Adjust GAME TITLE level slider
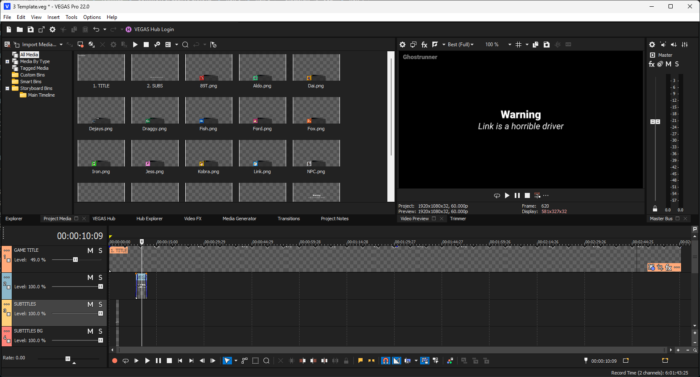 (75, 260)
